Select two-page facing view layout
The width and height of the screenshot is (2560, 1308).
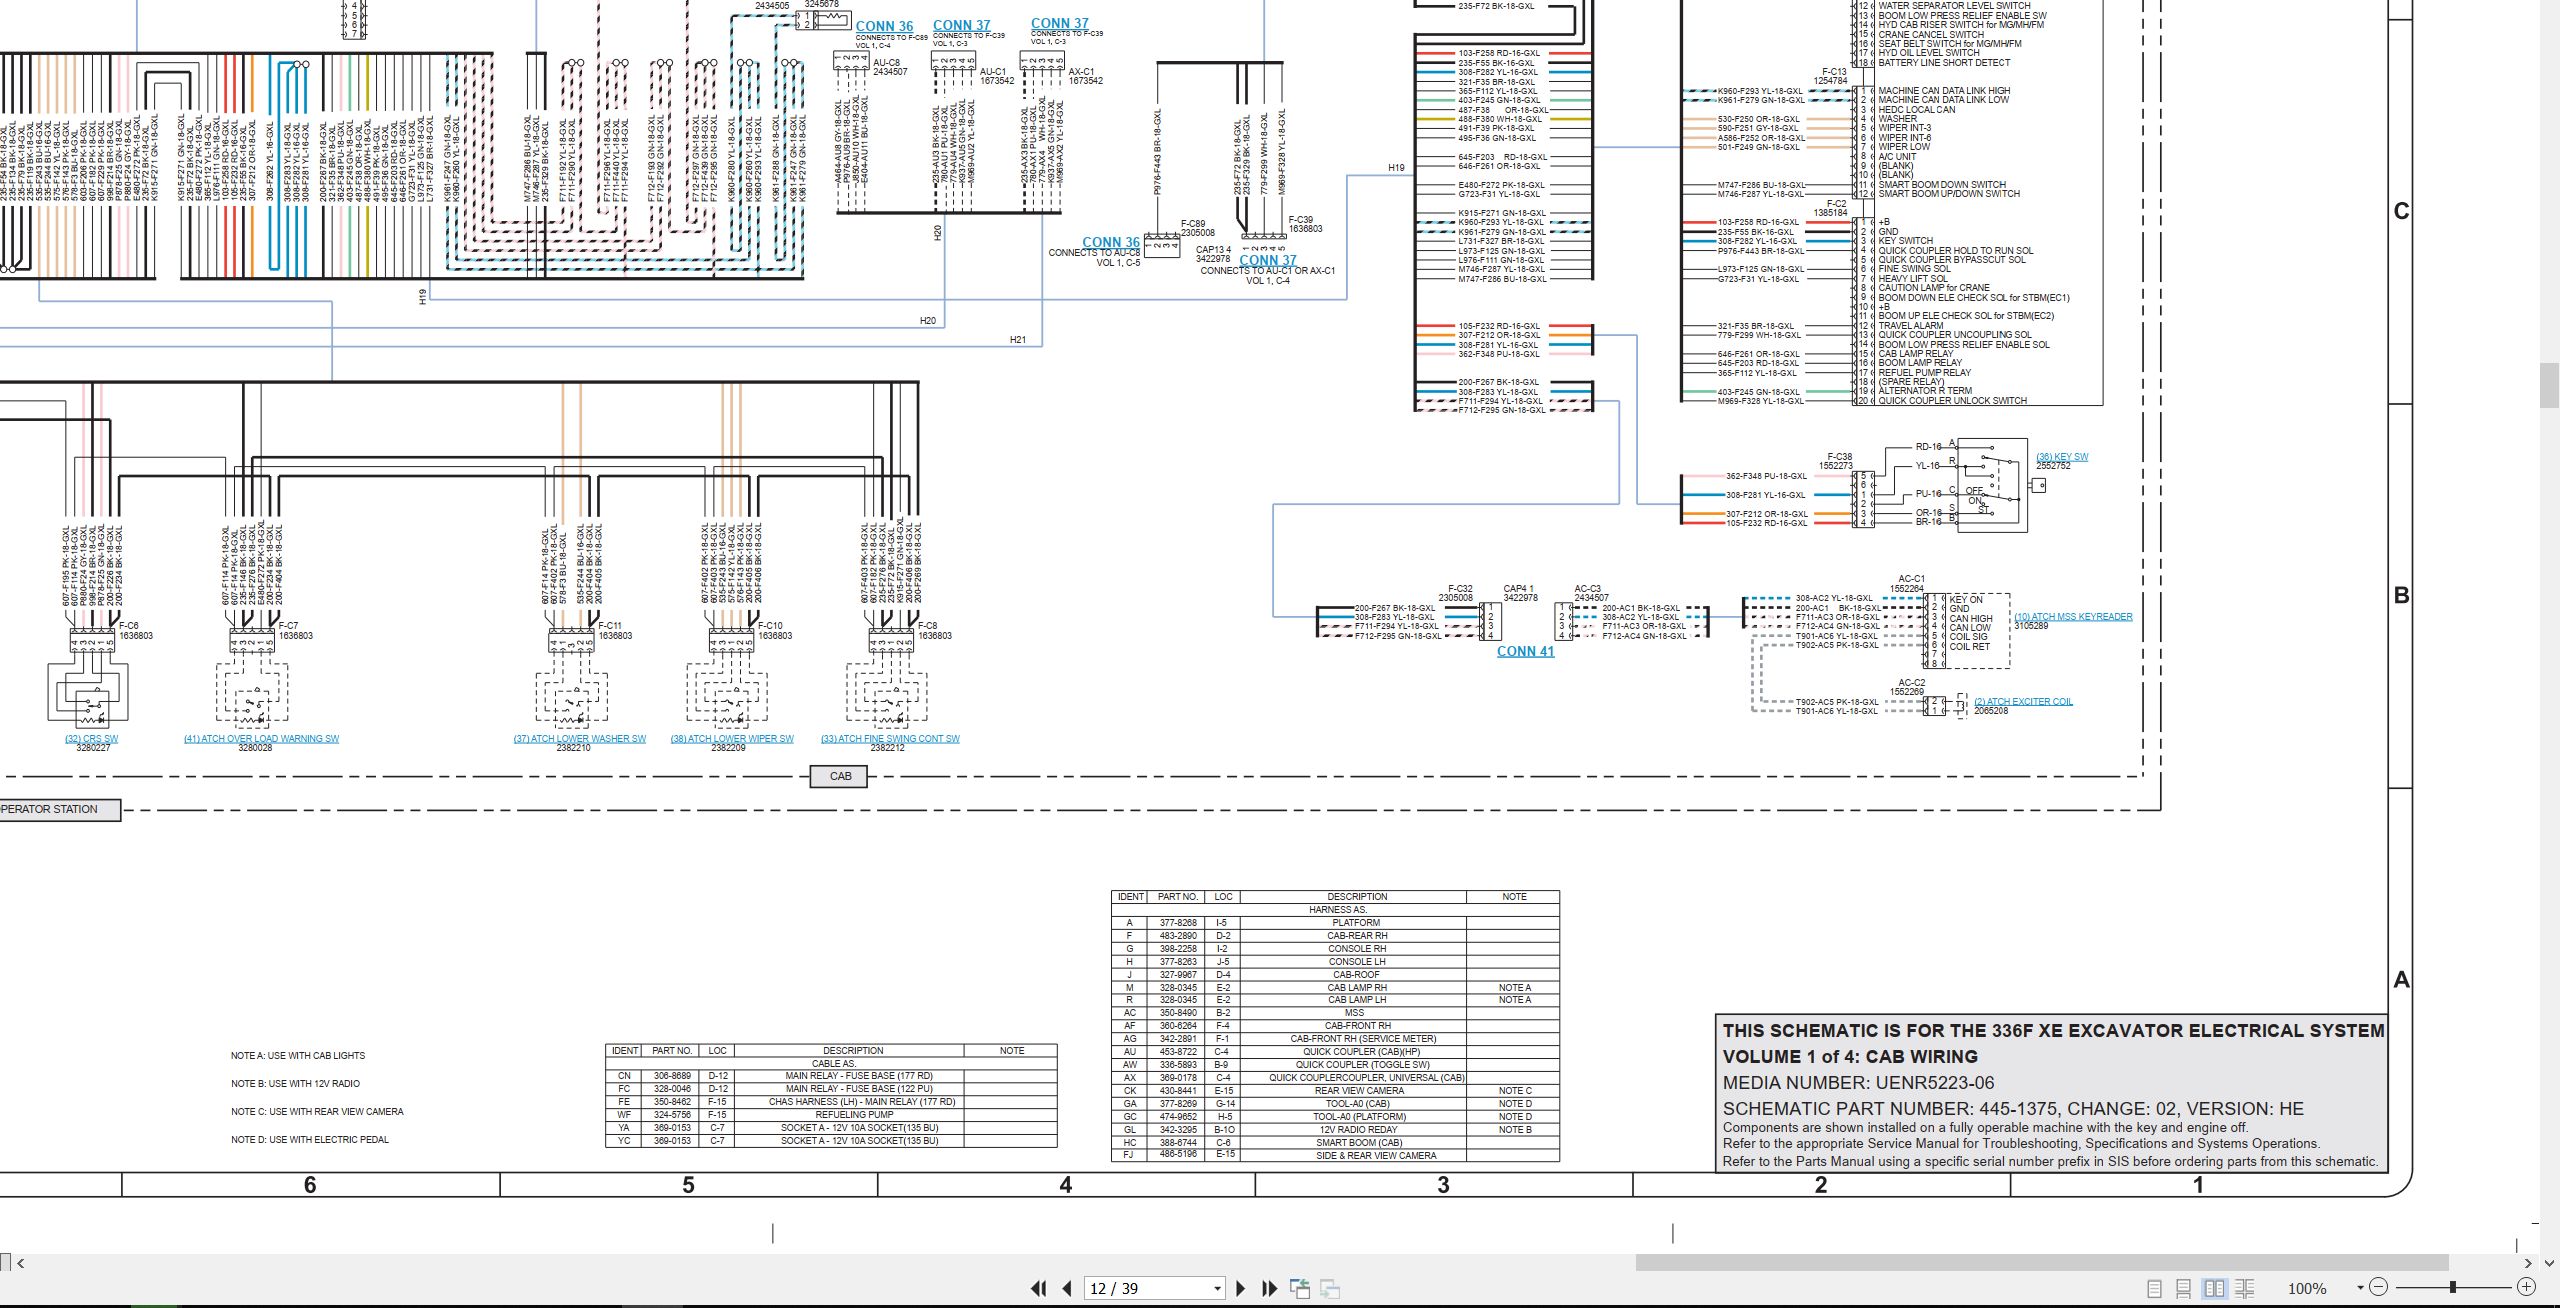coord(2215,1289)
